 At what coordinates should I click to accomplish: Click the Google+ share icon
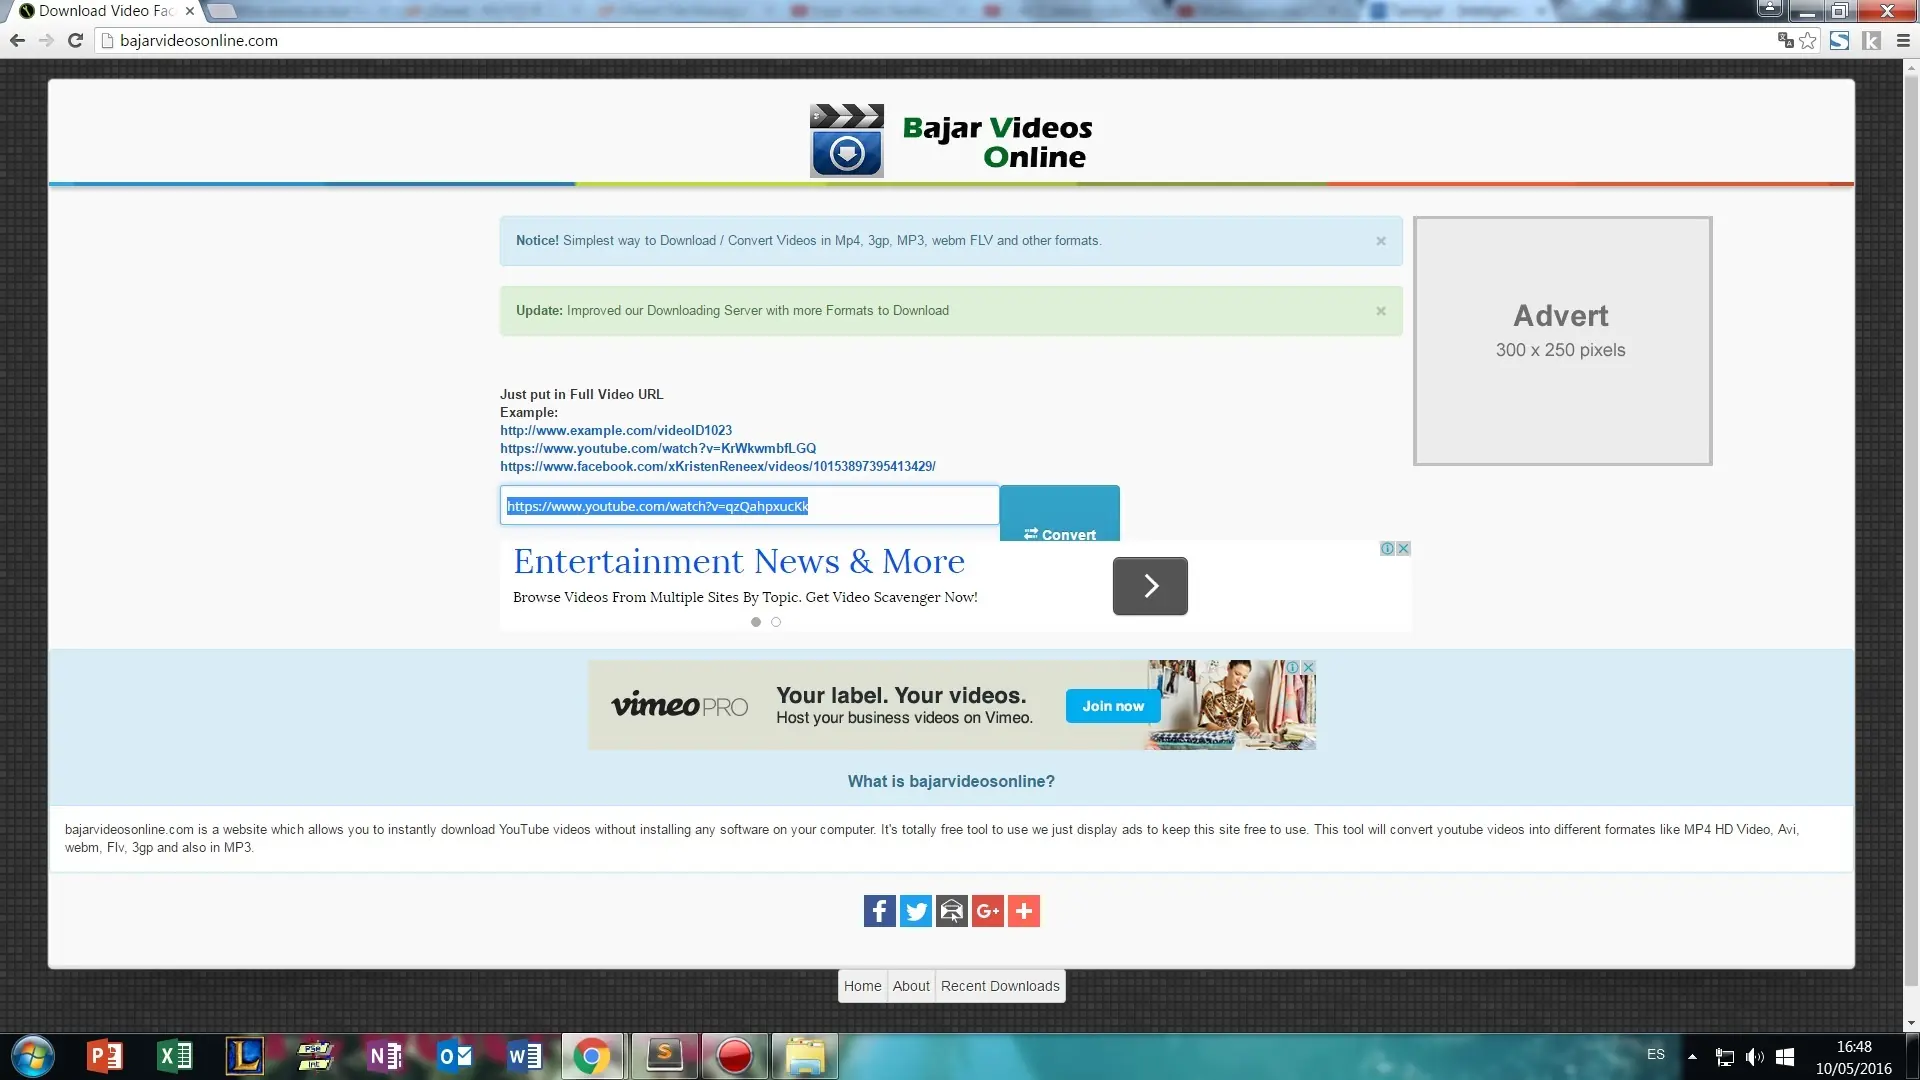(987, 911)
